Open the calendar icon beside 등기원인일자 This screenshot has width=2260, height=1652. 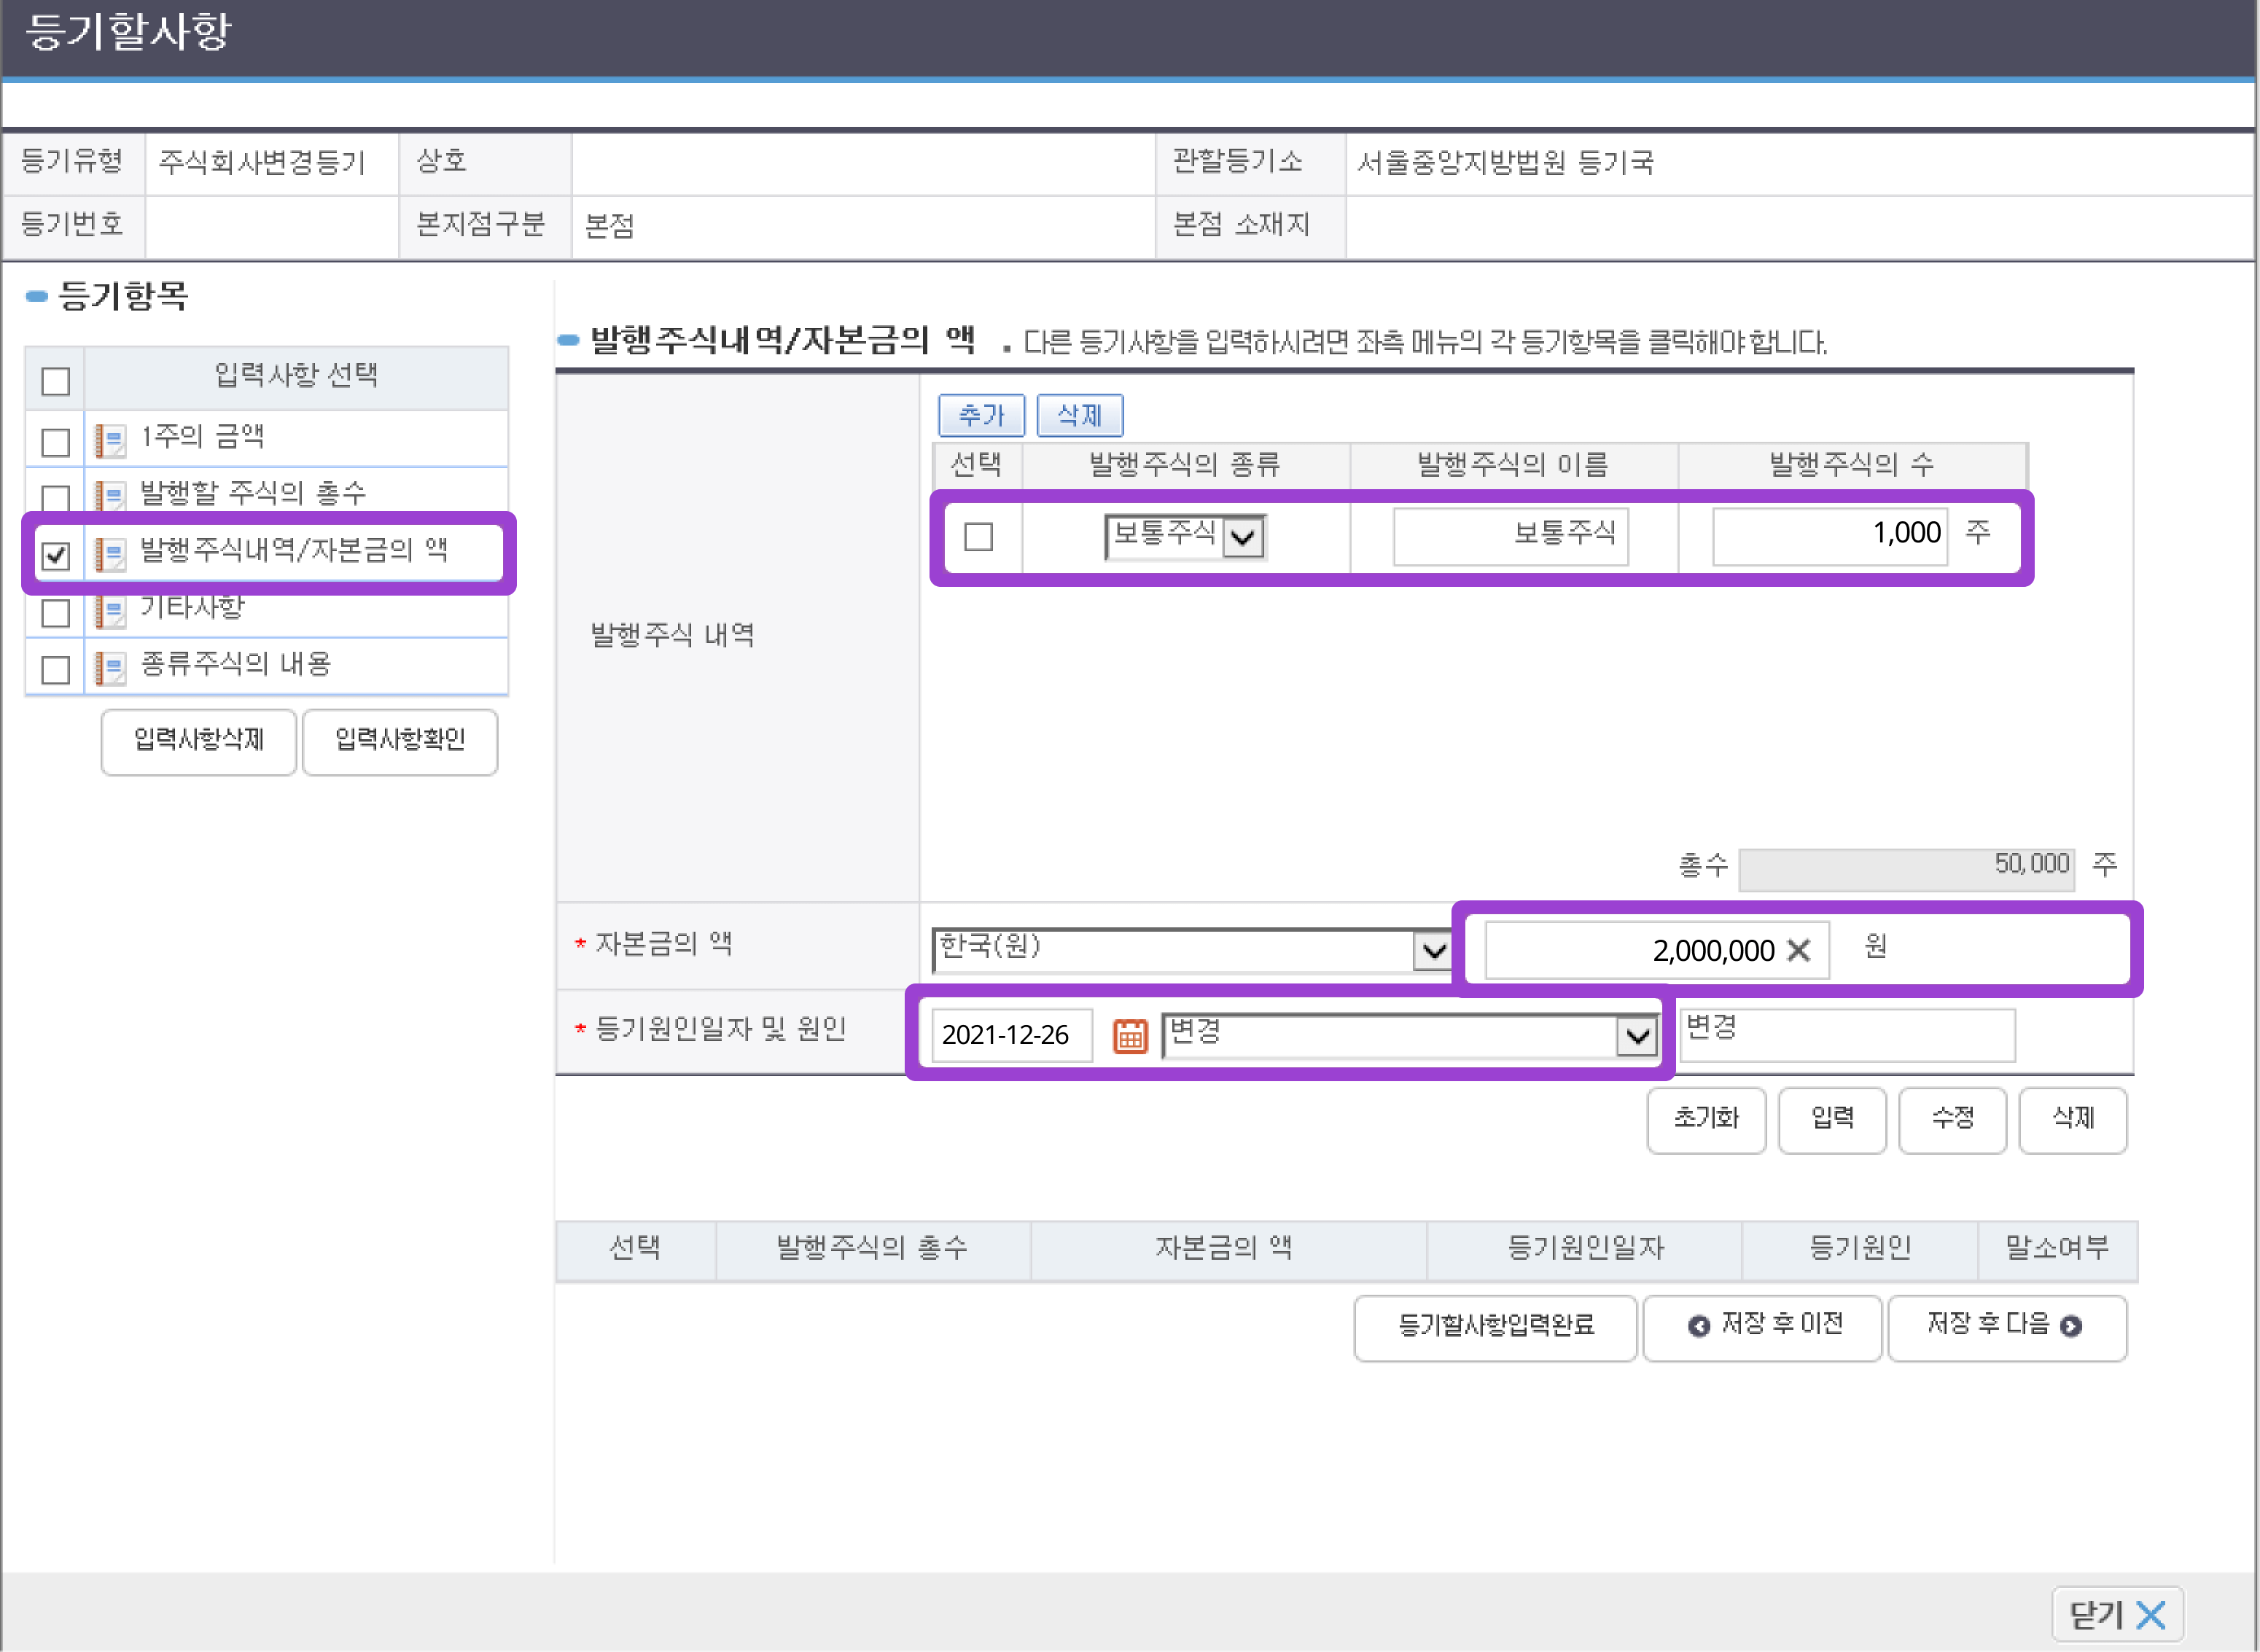(1129, 1036)
